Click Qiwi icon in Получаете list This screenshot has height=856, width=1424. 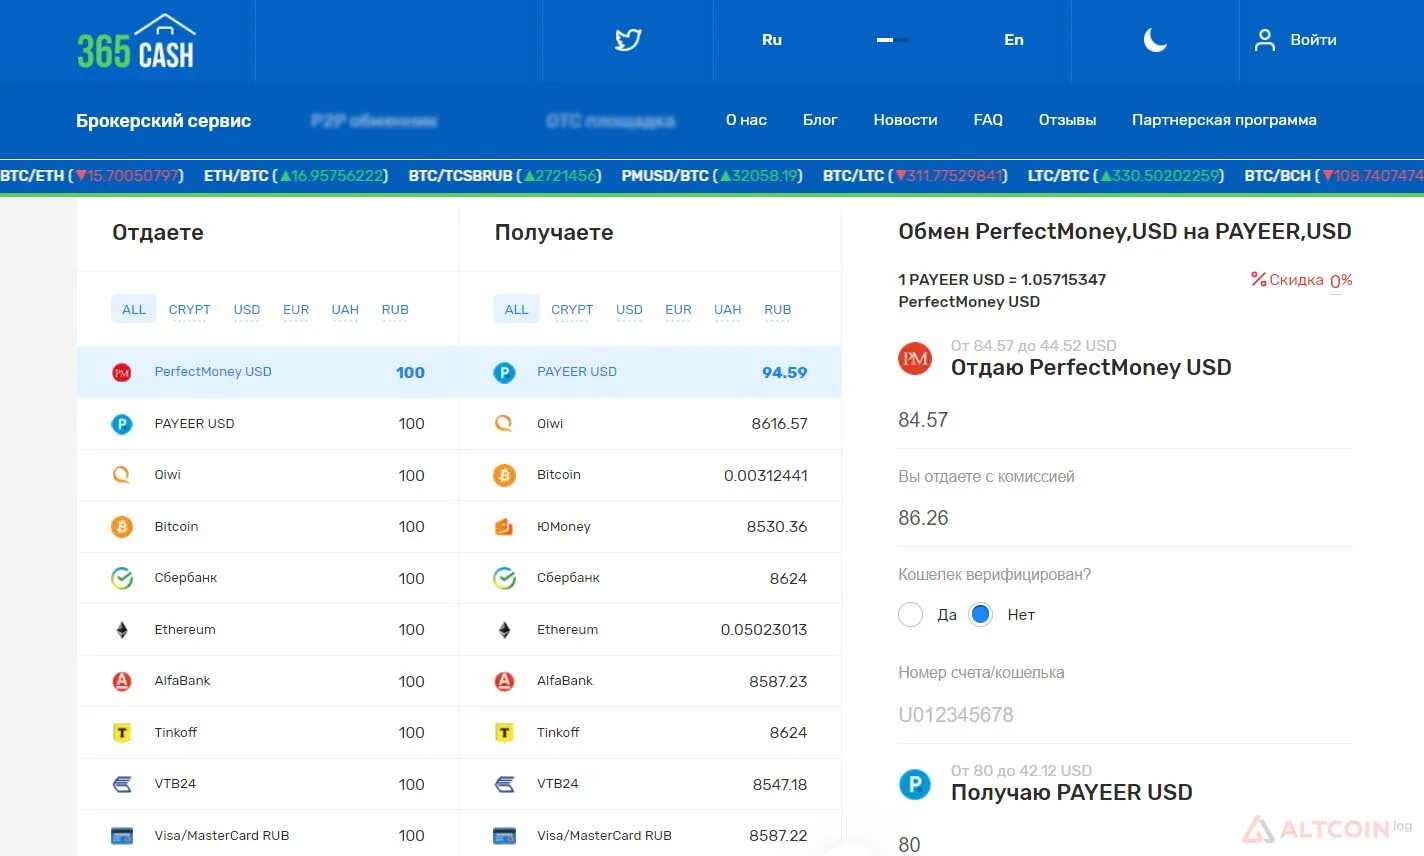[504, 424]
